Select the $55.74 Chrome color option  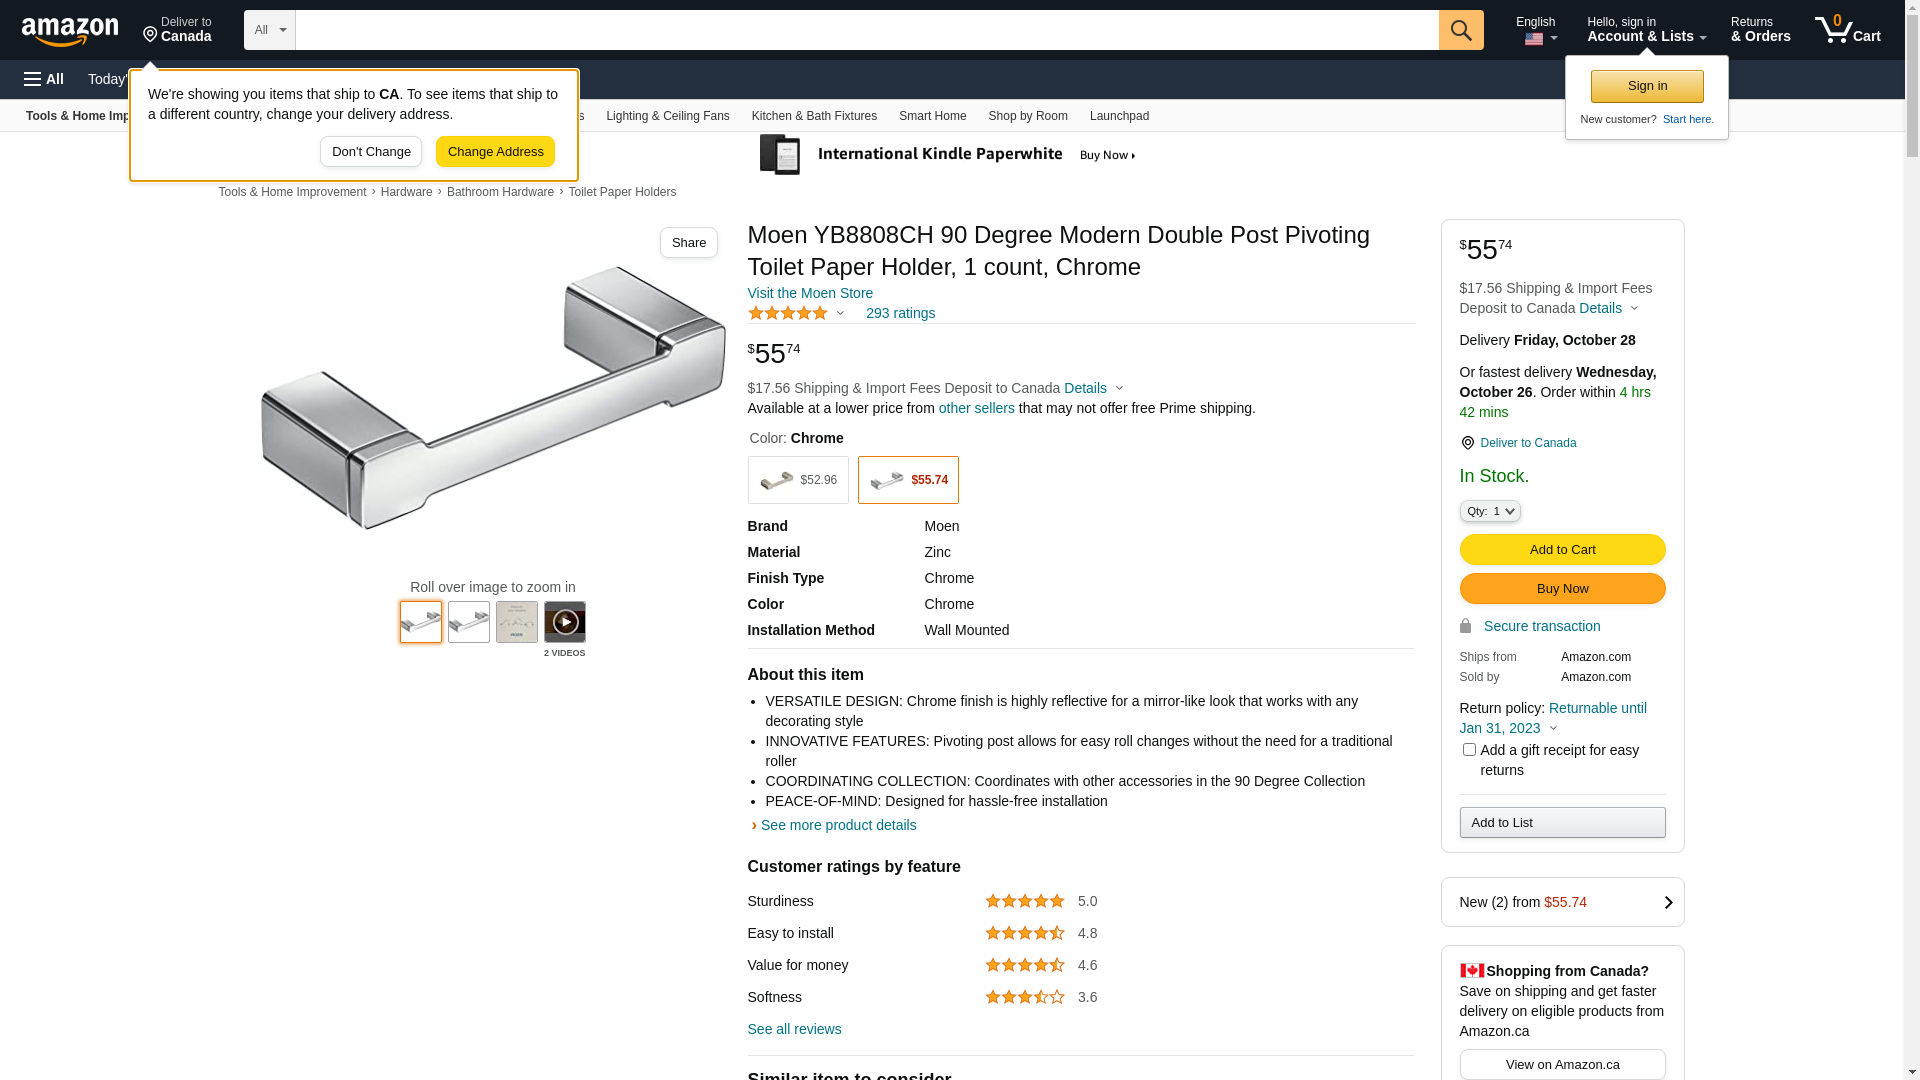click(908, 480)
